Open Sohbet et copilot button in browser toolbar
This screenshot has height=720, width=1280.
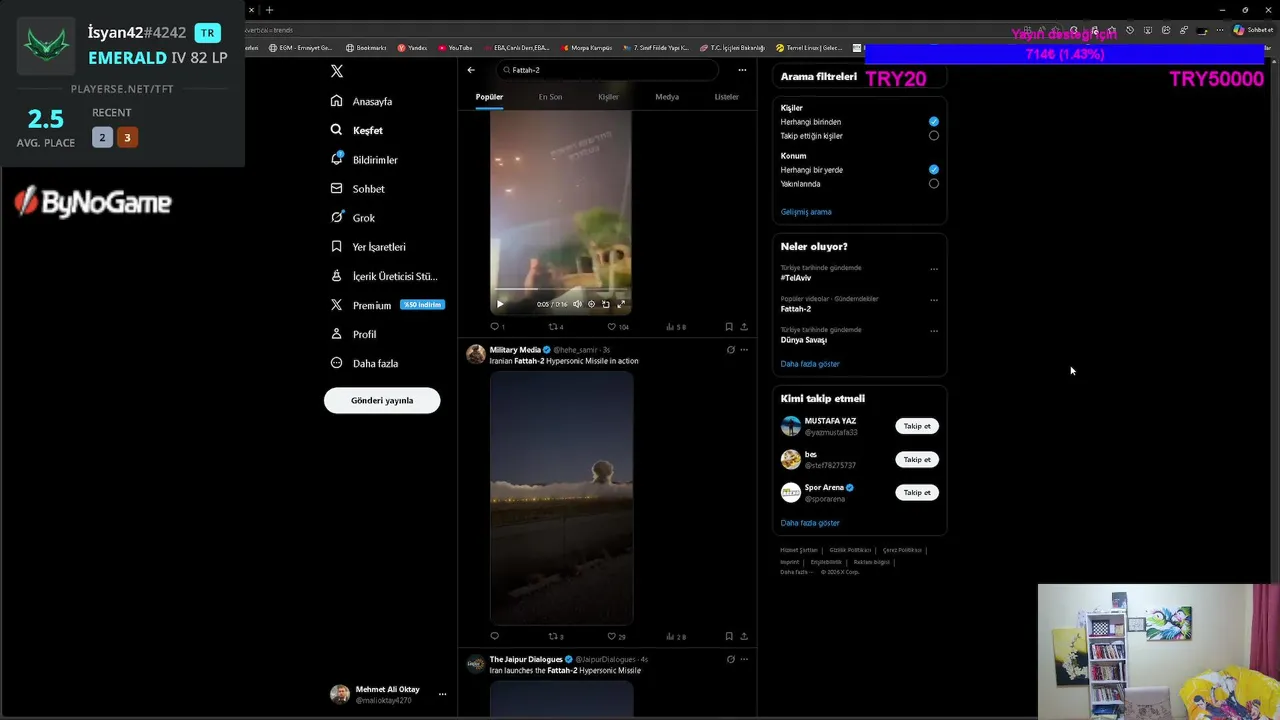pyautogui.click(x=1253, y=30)
